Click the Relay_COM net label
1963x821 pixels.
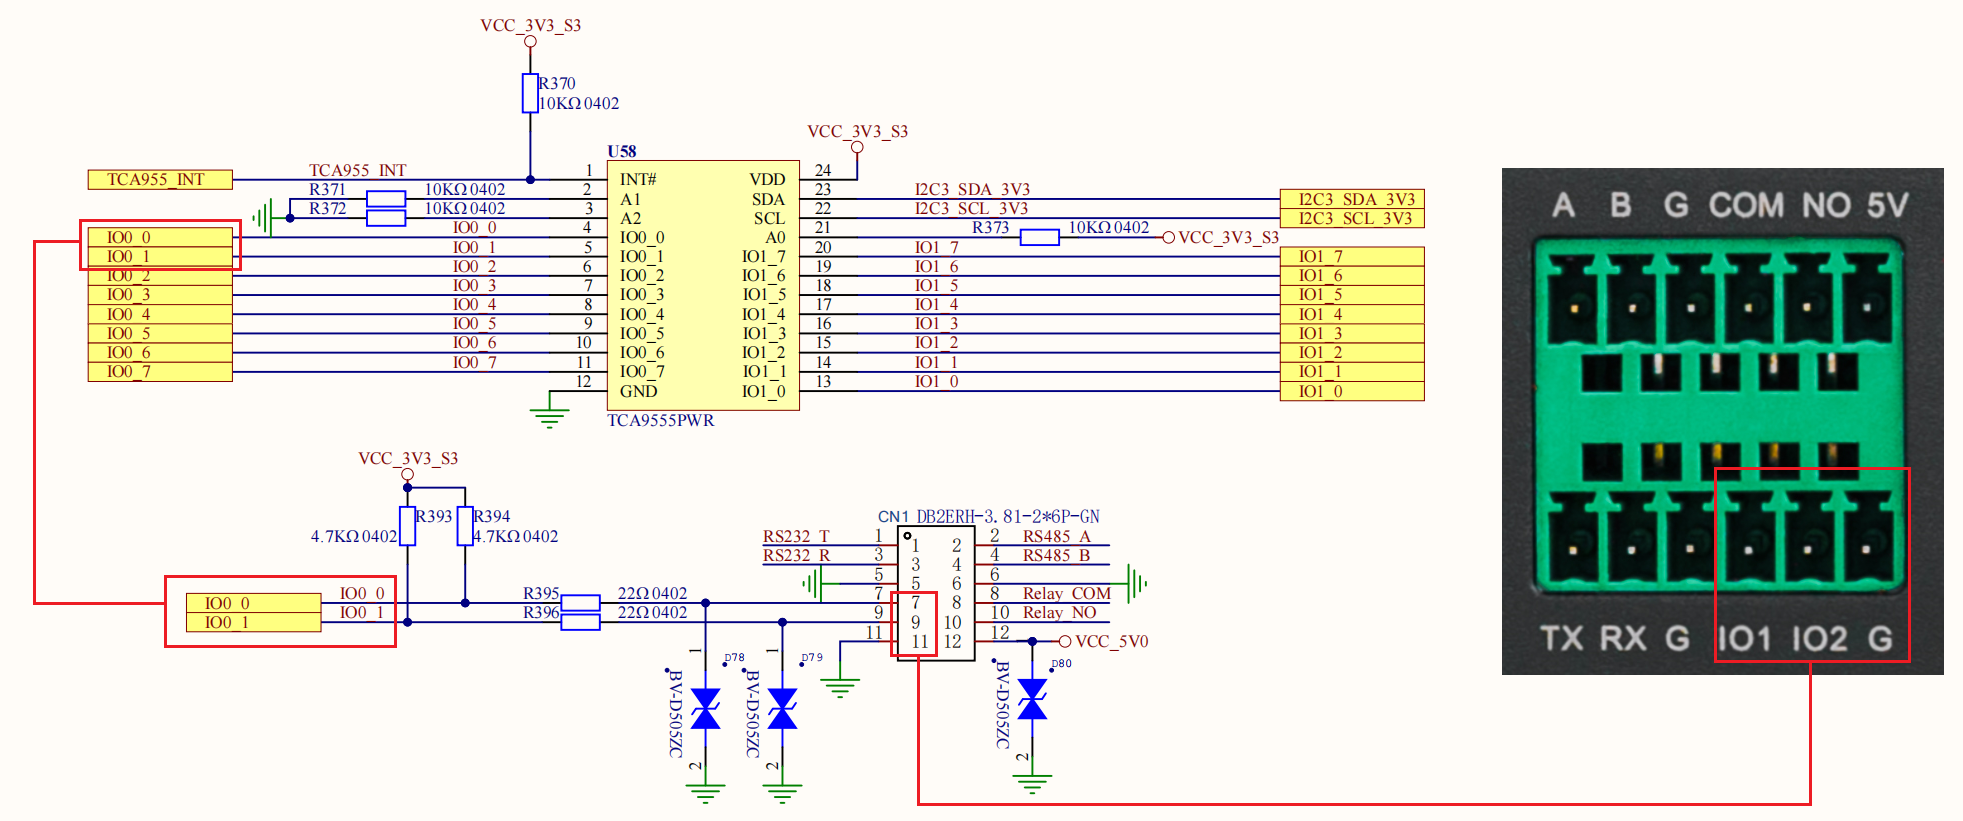1067,593
